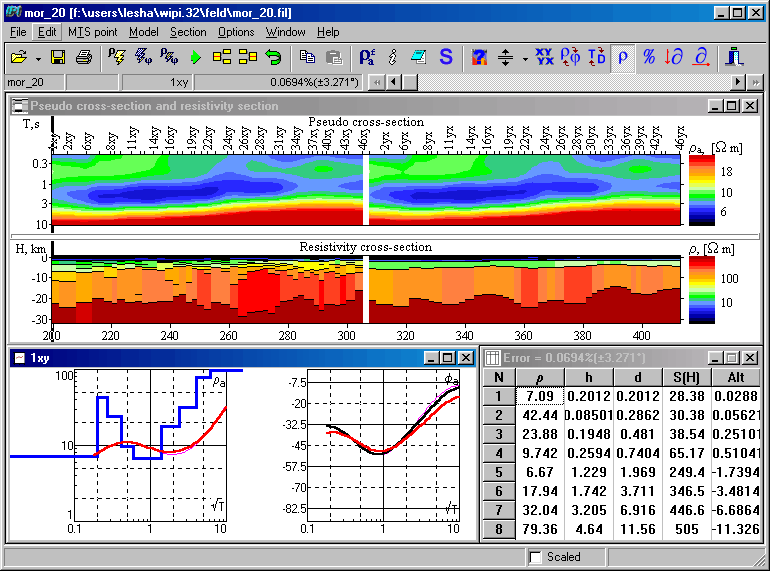
Task: Open the Section menu
Action: [x=188, y=32]
